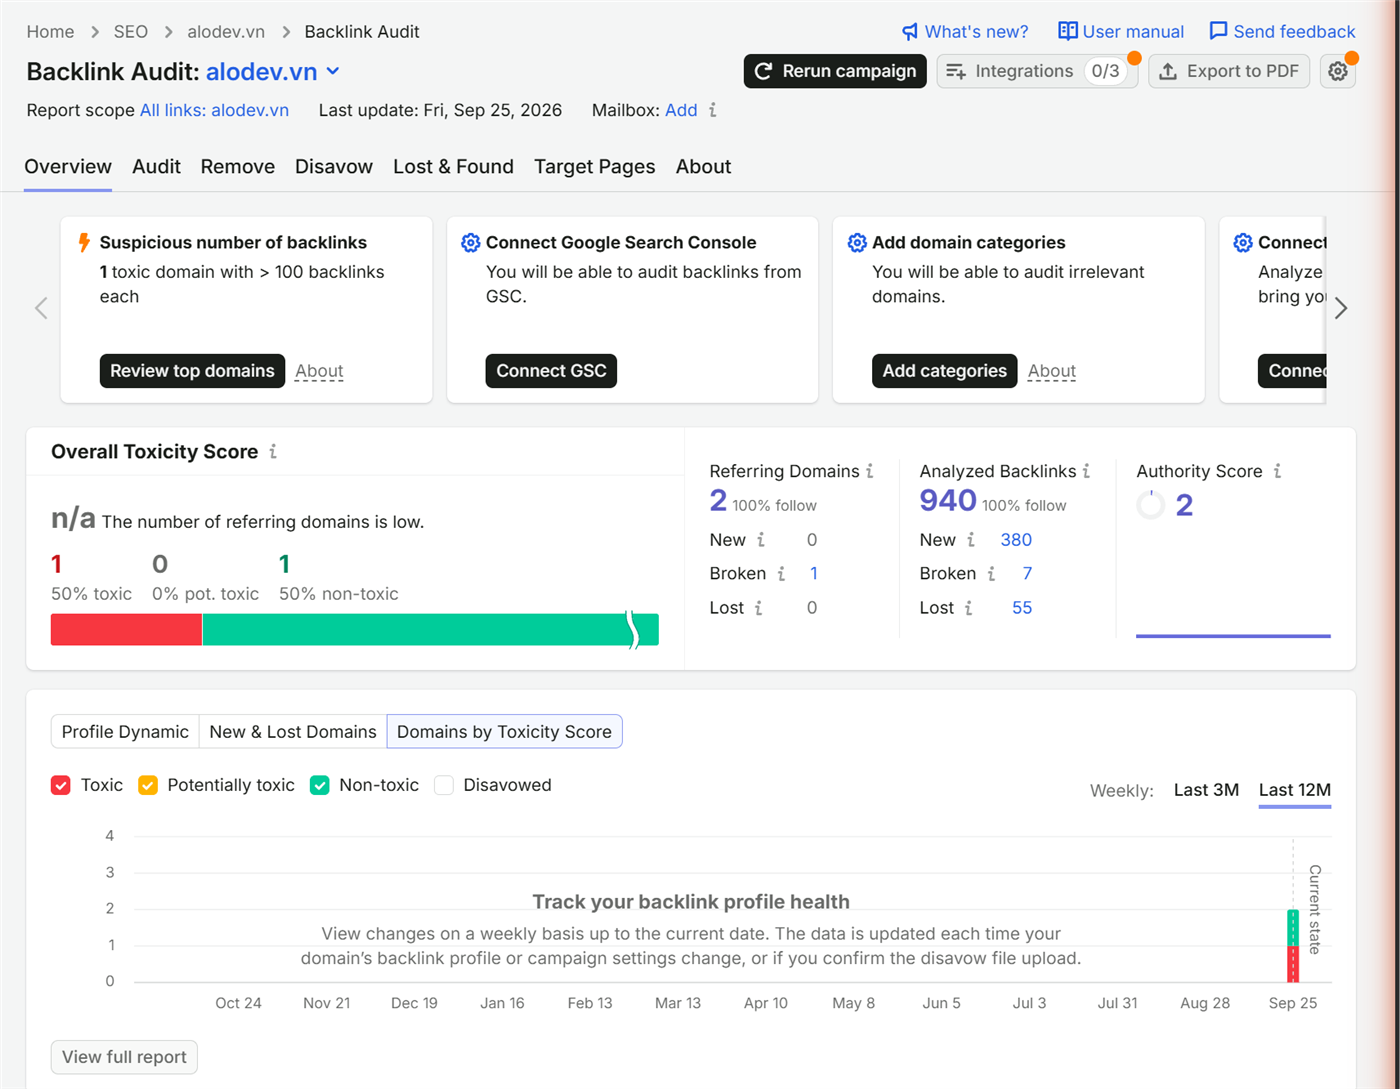Click the Mailbox Add link
This screenshot has width=1400, height=1089.
681,110
